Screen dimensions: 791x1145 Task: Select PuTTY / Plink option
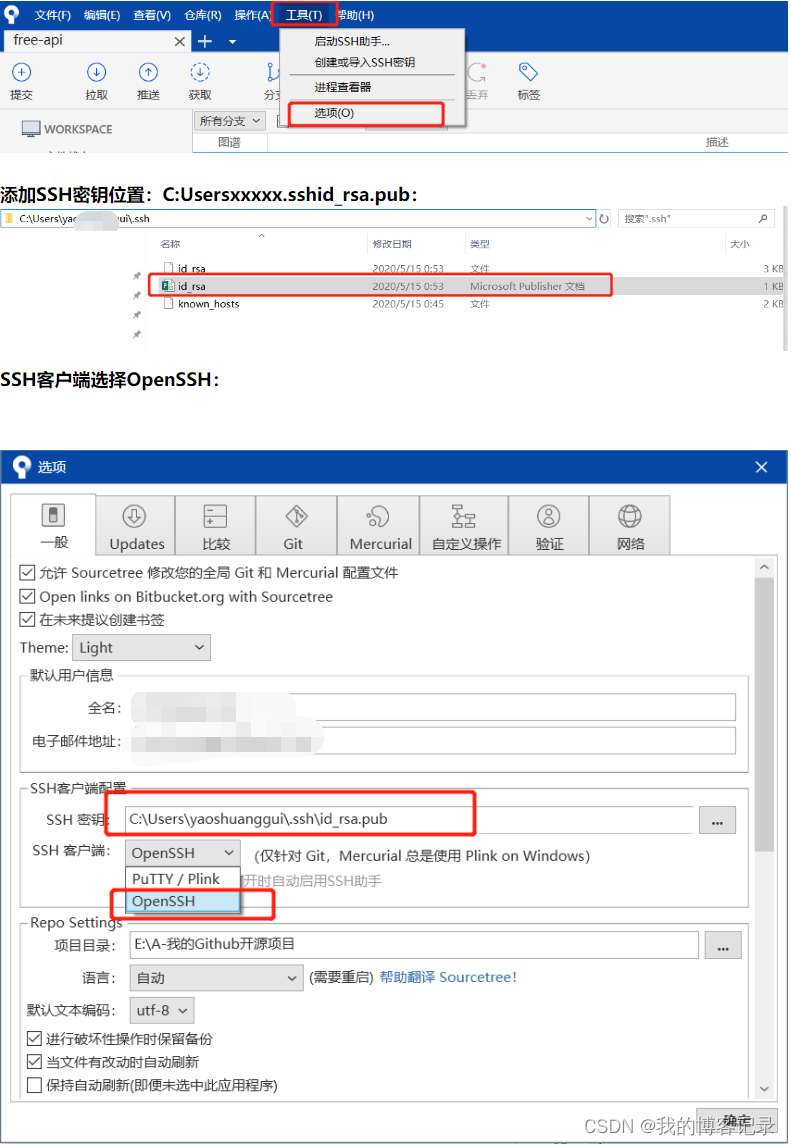click(183, 879)
